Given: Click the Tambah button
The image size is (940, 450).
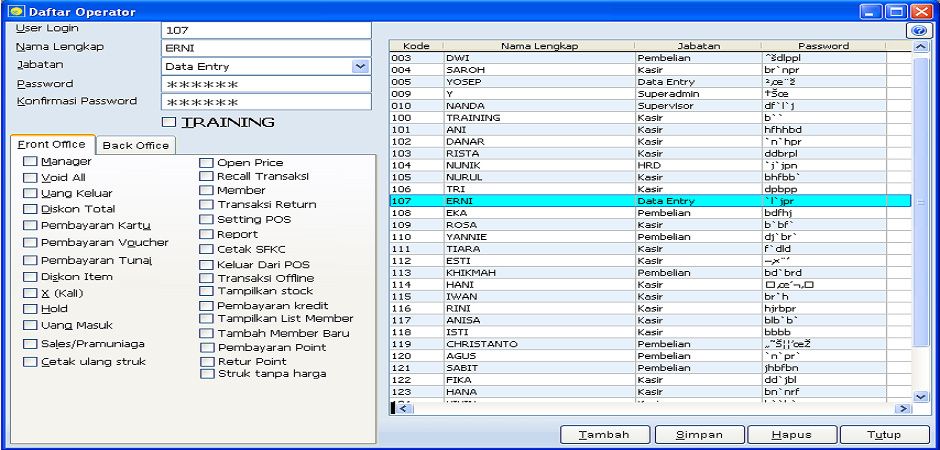Looking at the screenshot, I should tap(604, 435).
